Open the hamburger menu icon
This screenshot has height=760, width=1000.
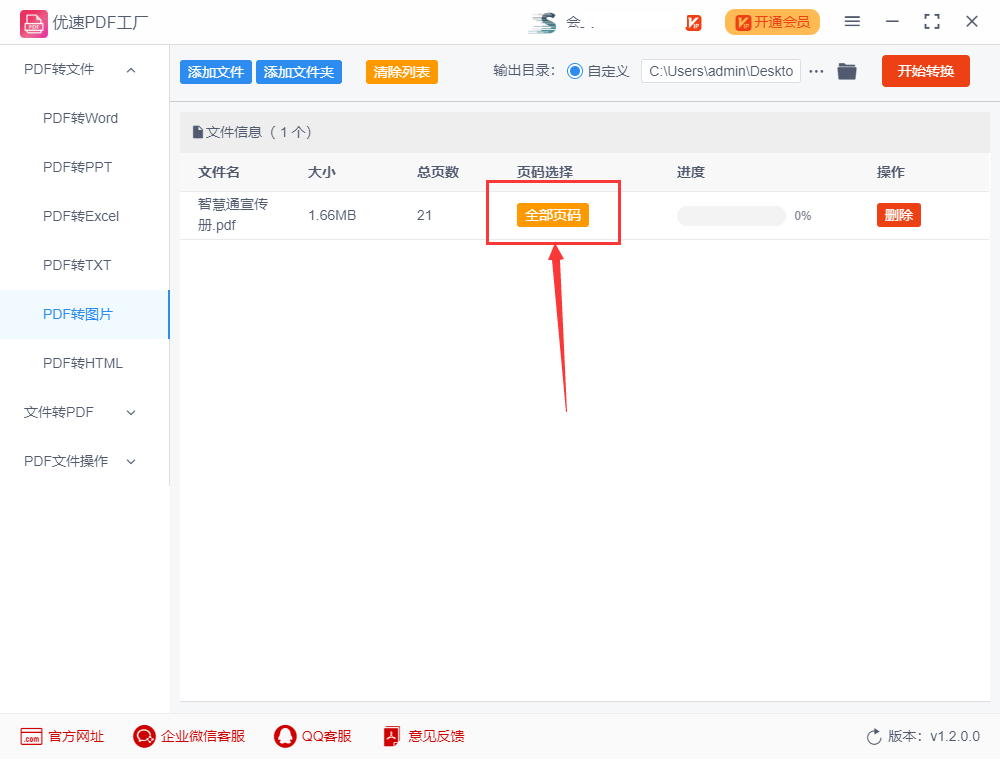852,22
